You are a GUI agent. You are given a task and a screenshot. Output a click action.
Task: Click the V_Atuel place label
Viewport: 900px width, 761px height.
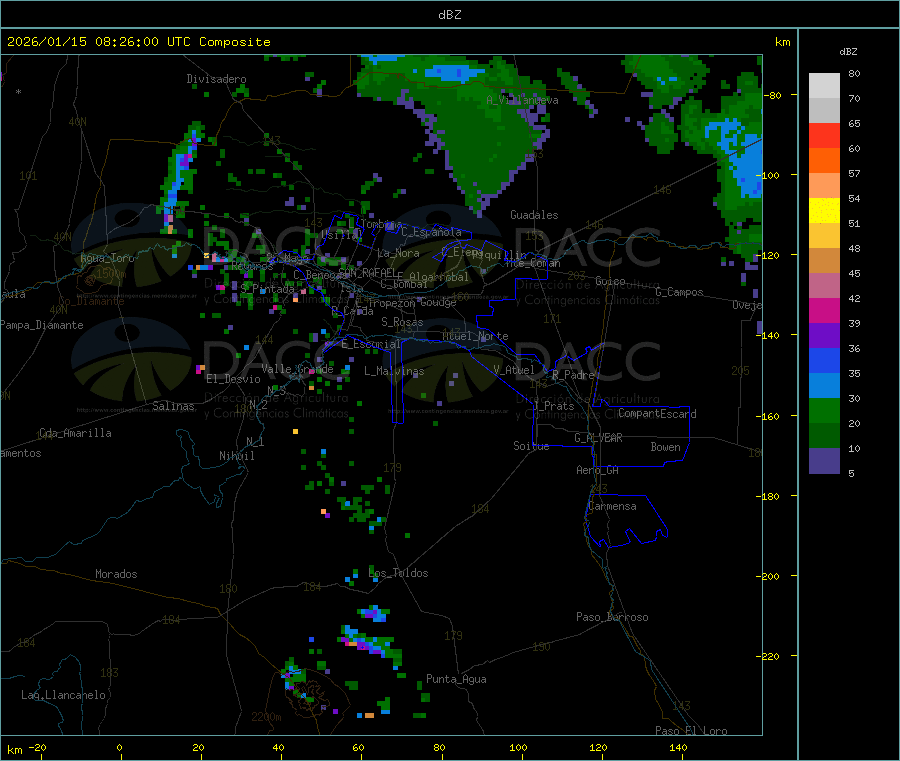pos(514,370)
